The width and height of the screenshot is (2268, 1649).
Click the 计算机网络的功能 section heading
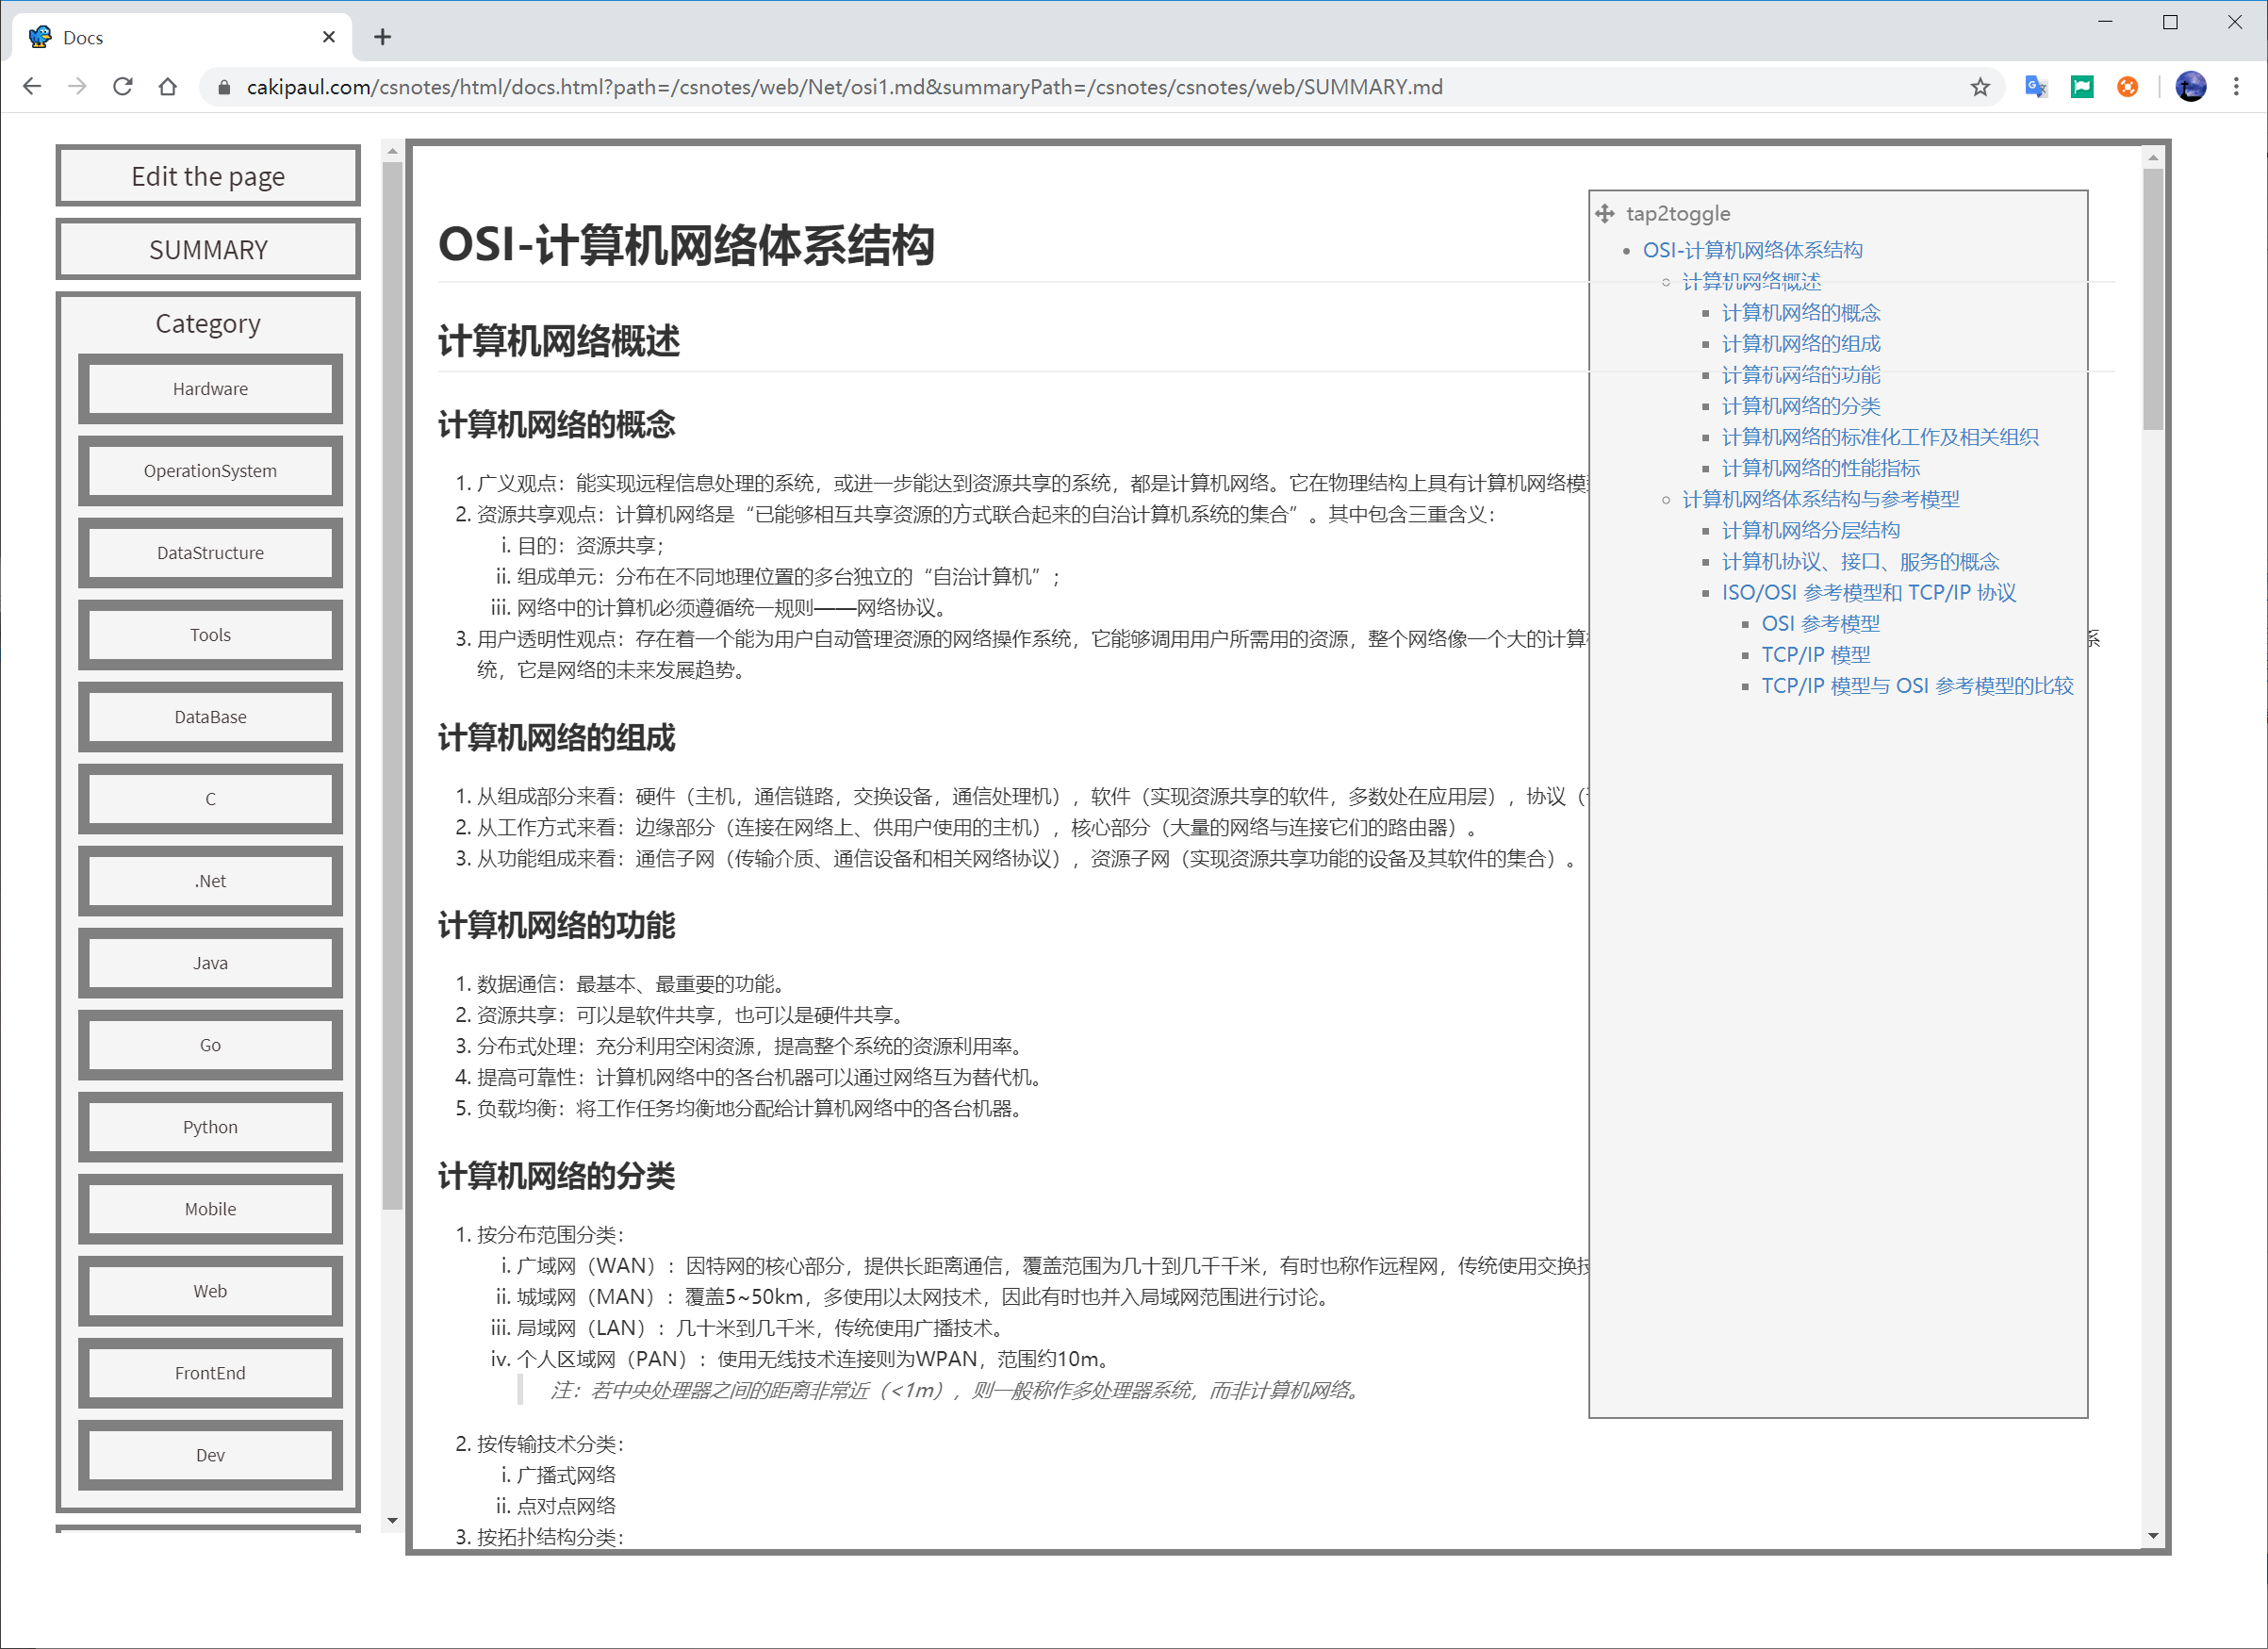(556, 925)
